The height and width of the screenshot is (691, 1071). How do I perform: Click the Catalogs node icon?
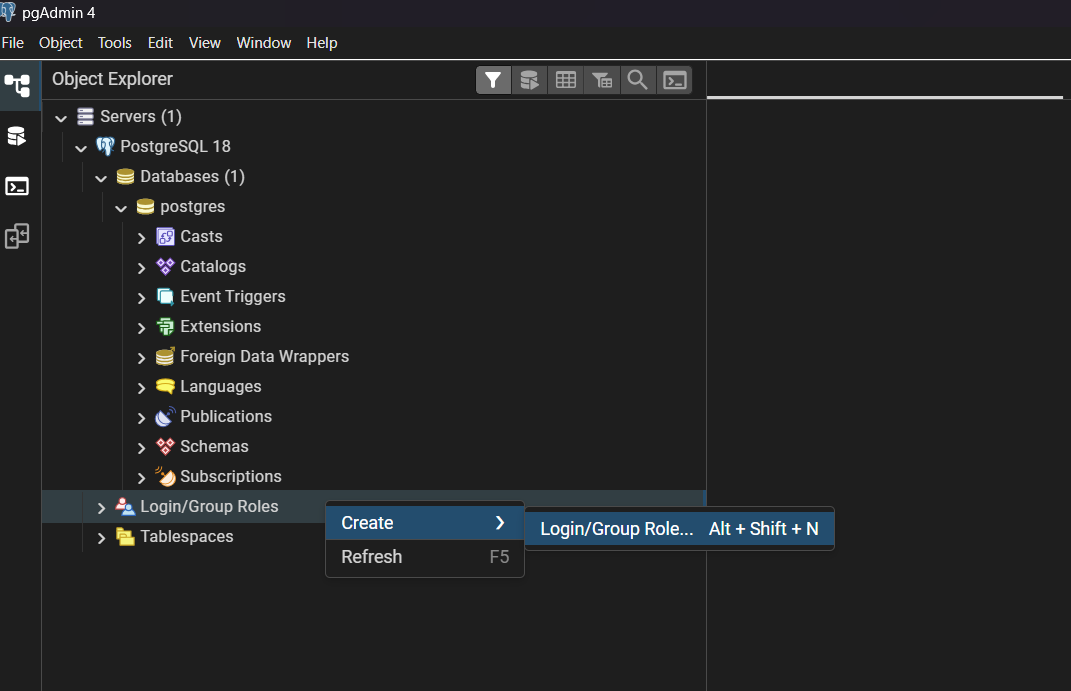pyautogui.click(x=165, y=266)
